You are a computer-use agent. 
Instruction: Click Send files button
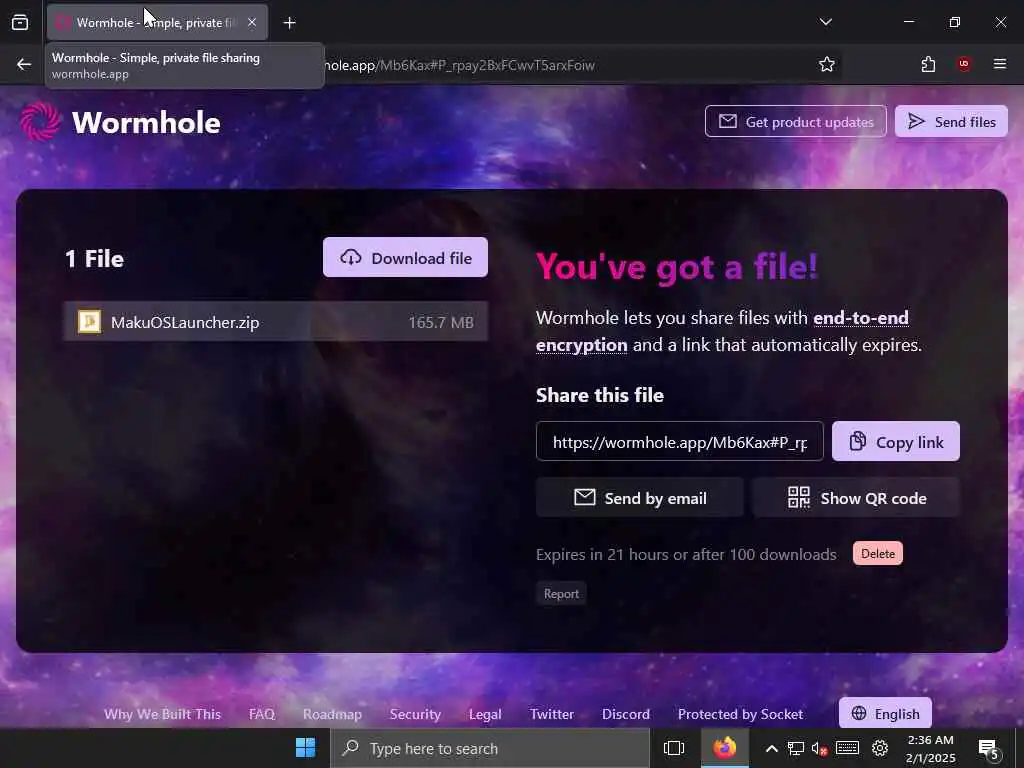(x=952, y=121)
